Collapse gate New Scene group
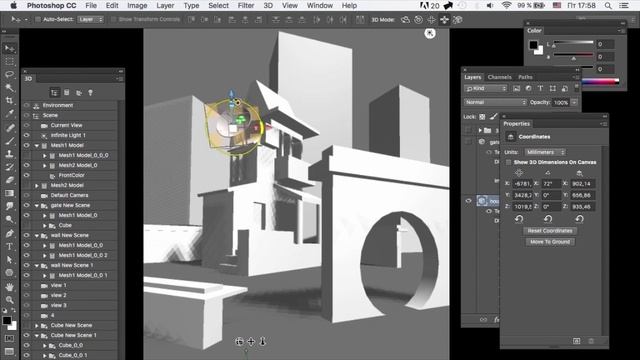The height and width of the screenshot is (360, 640). pos(37,205)
